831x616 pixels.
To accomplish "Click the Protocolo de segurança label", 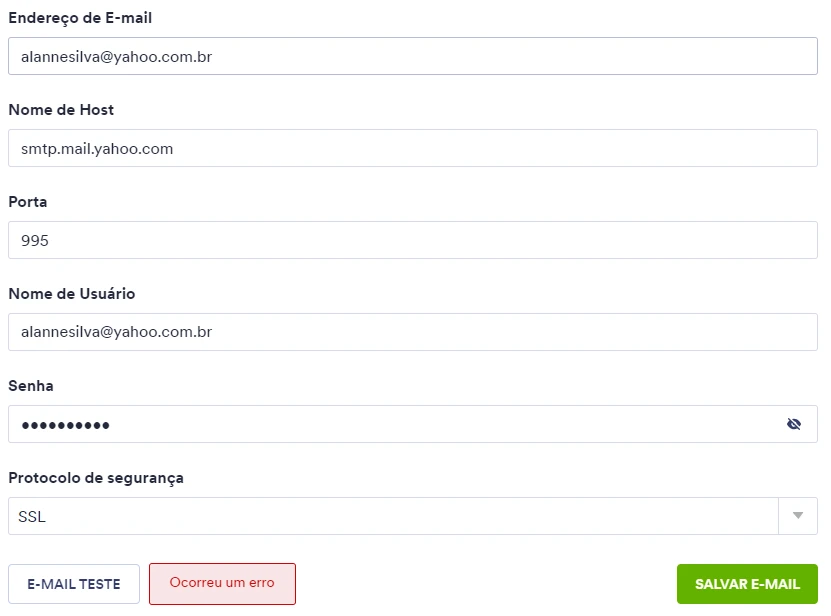I will pos(95,478).
